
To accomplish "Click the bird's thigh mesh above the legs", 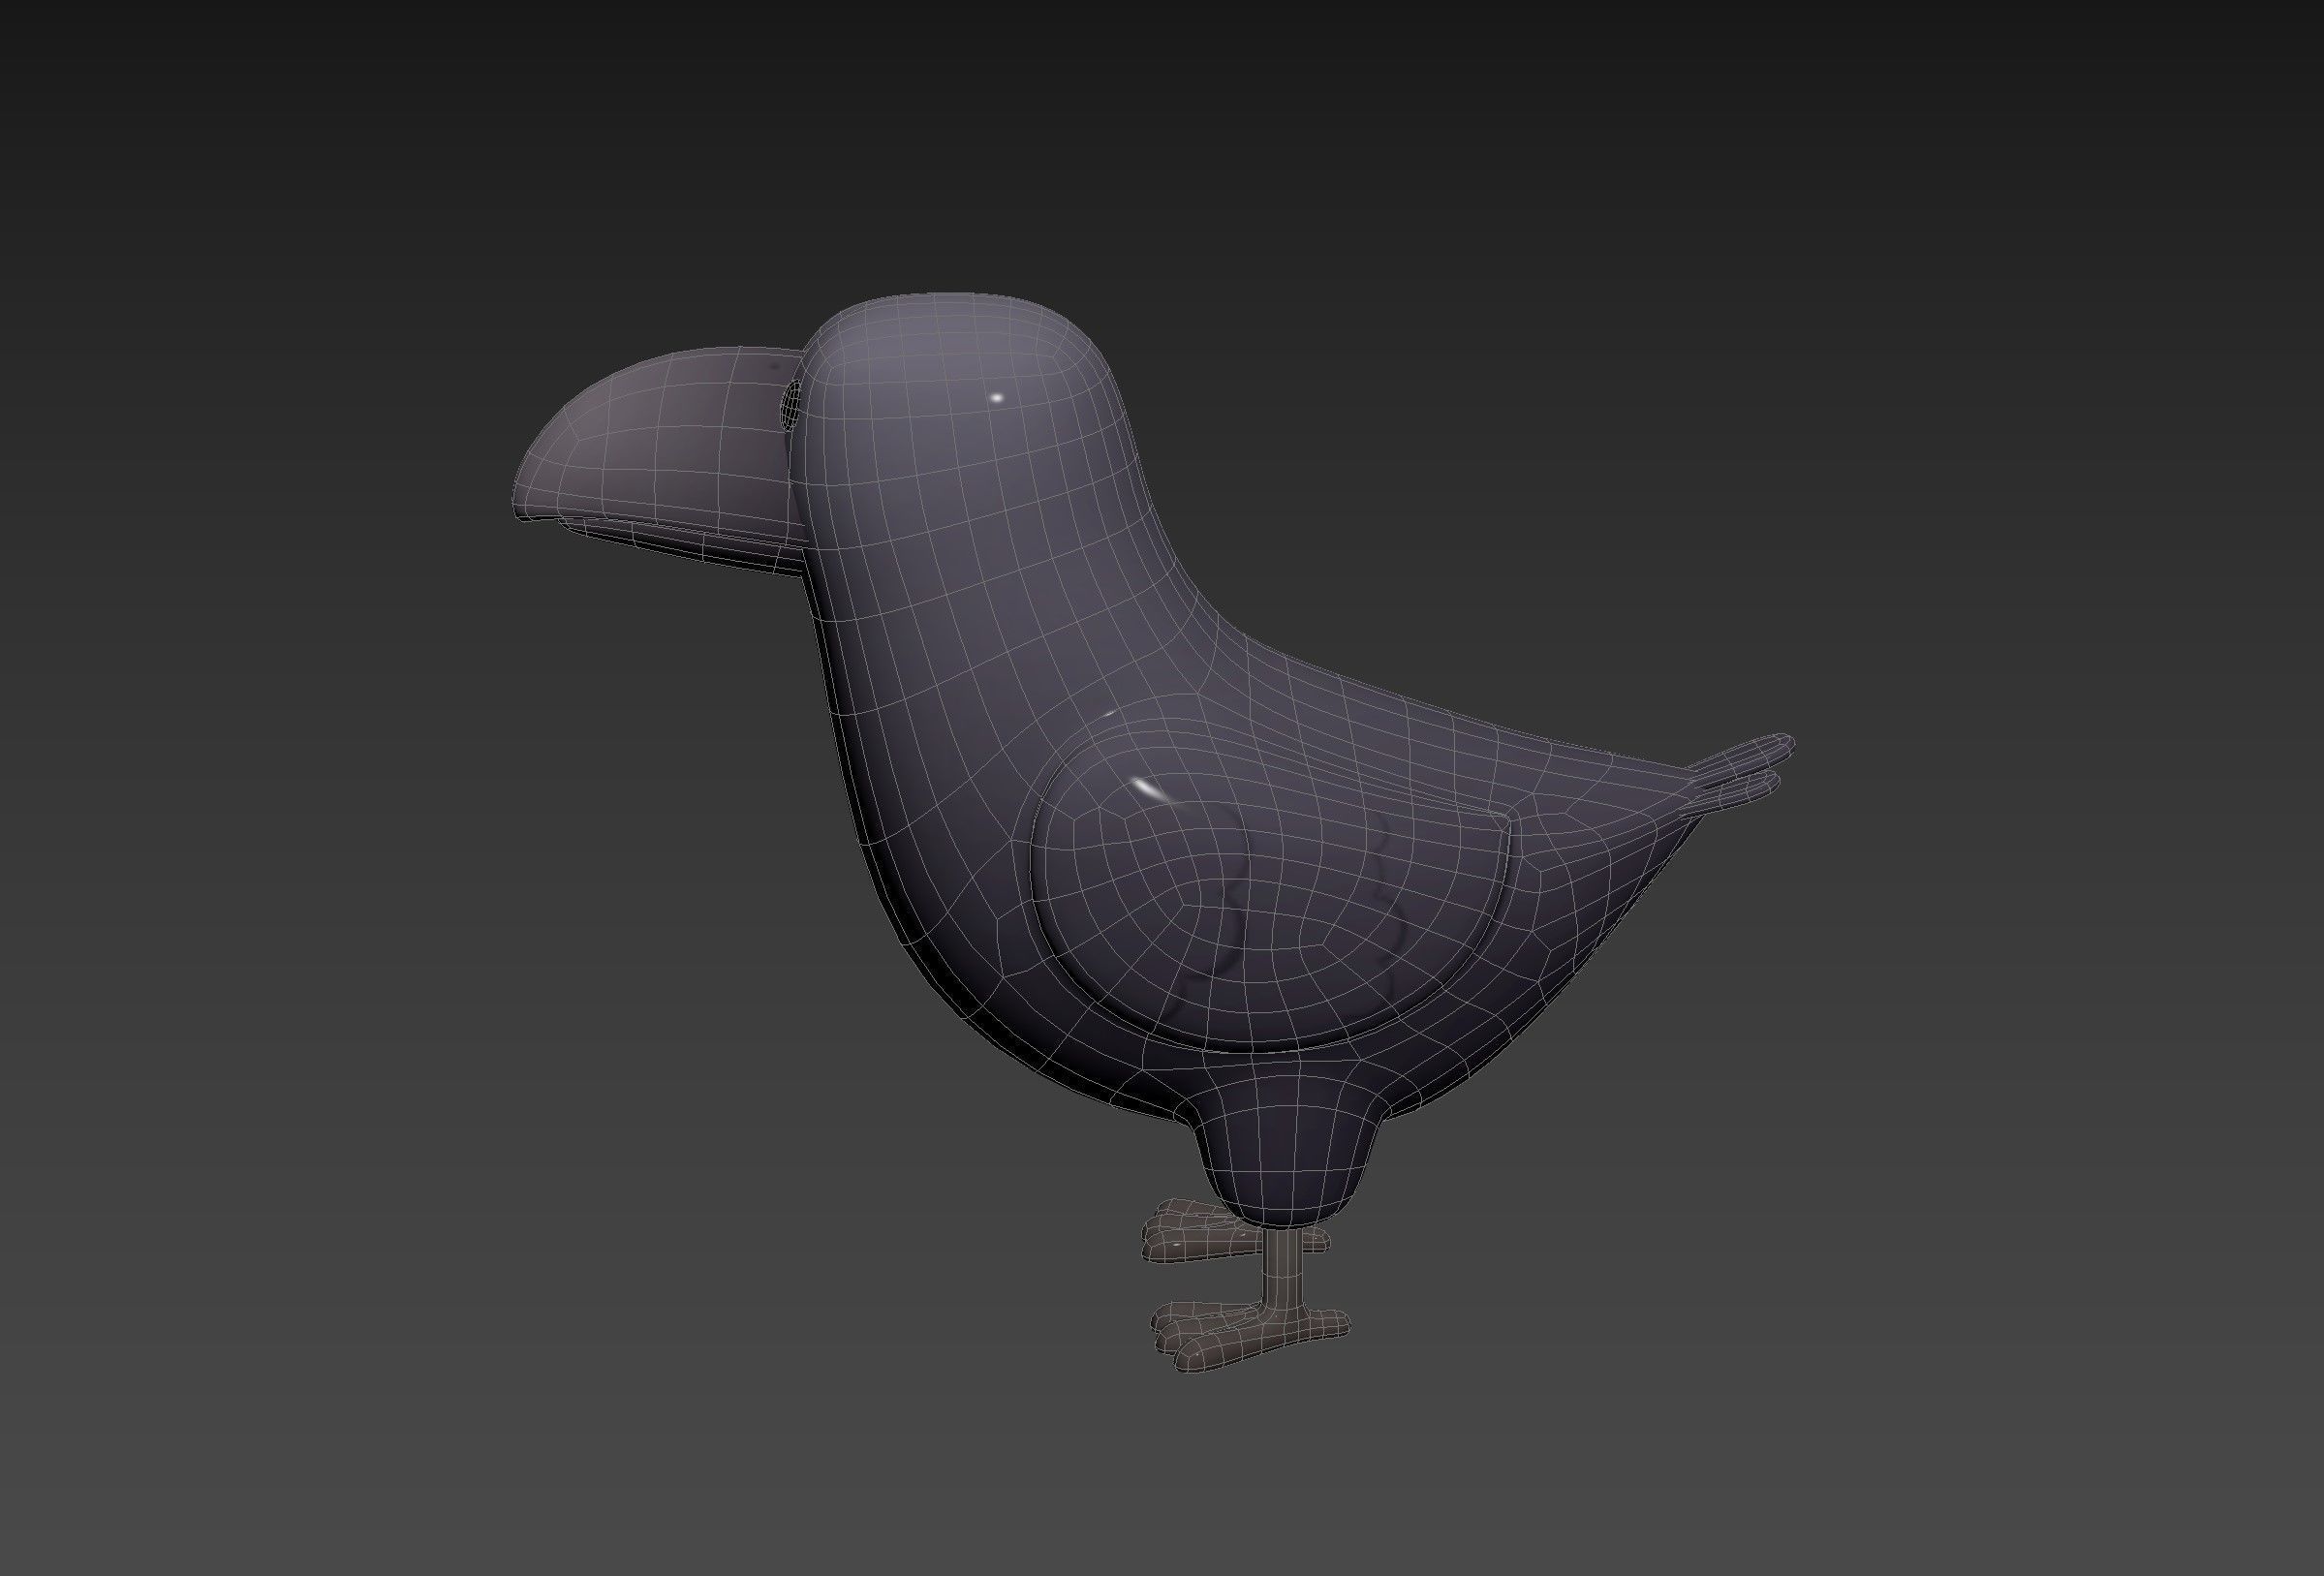I will [1289, 1150].
